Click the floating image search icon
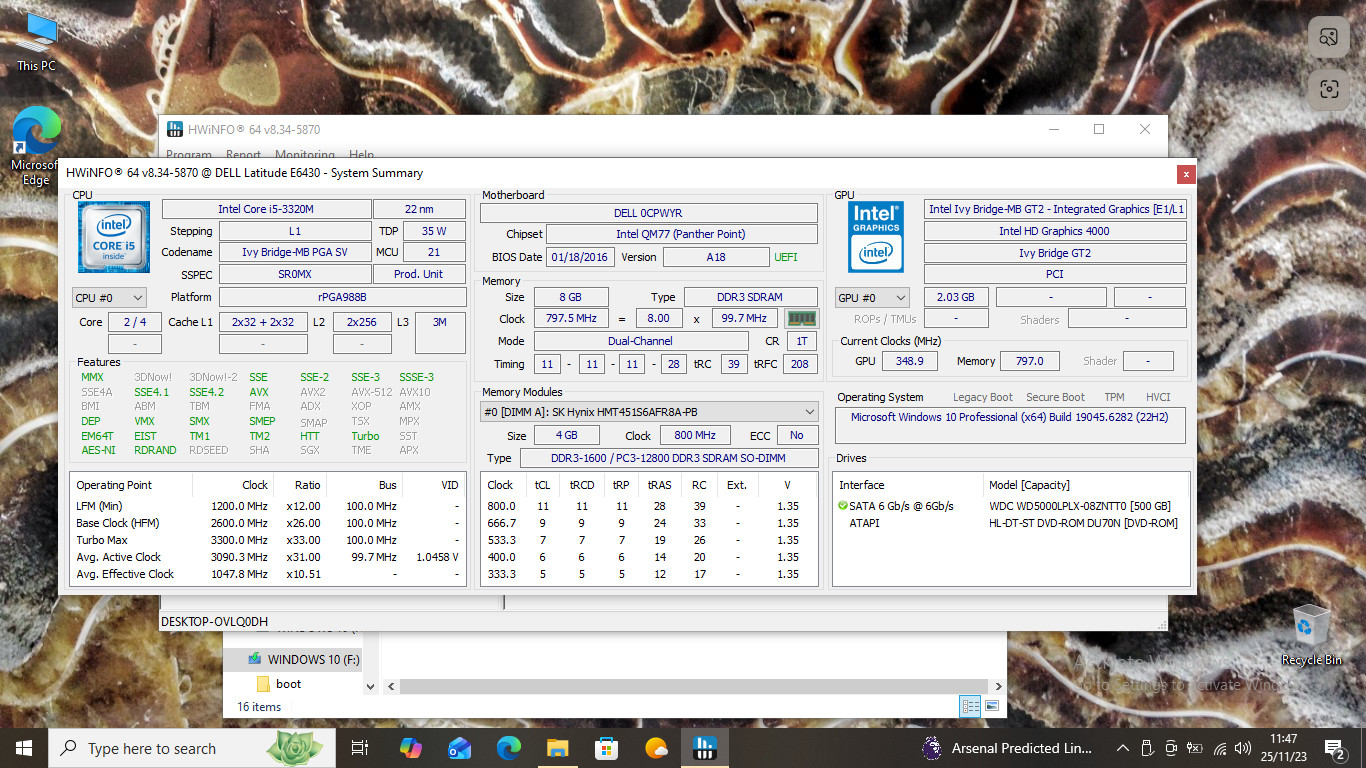This screenshot has width=1366, height=768. tap(1328, 37)
